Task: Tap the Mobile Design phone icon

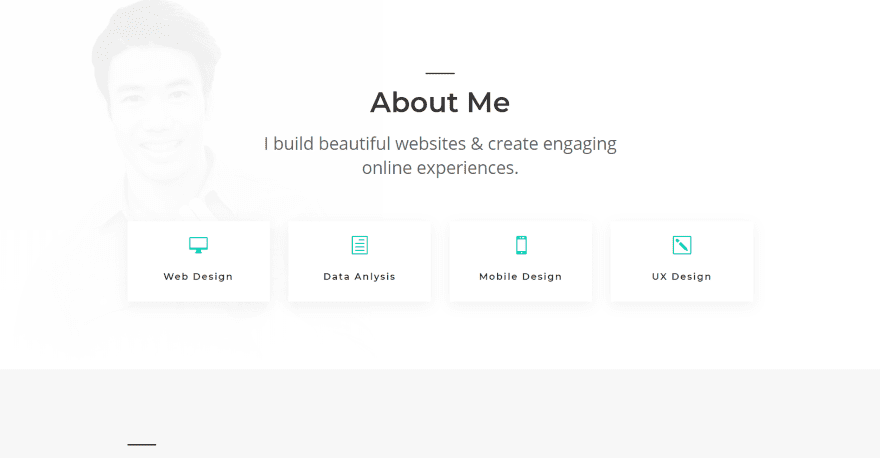Action: pyautogui.click(x=521, y=245)
